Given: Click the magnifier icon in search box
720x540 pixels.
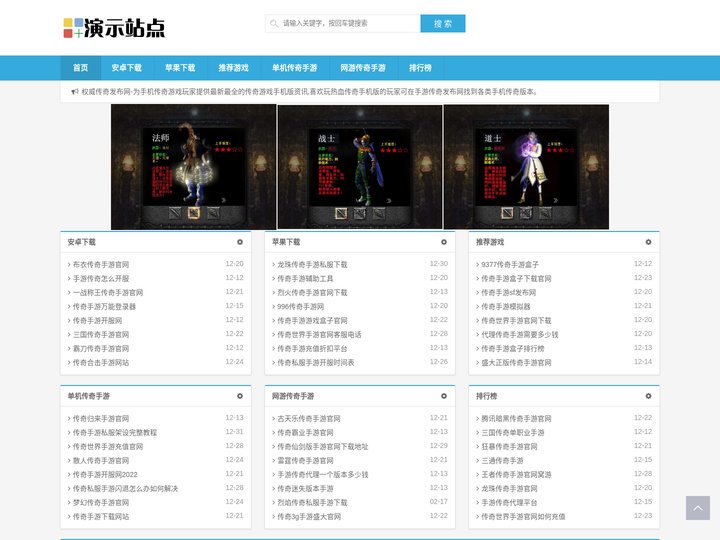Looking at the screenshot, I should 274,23.
